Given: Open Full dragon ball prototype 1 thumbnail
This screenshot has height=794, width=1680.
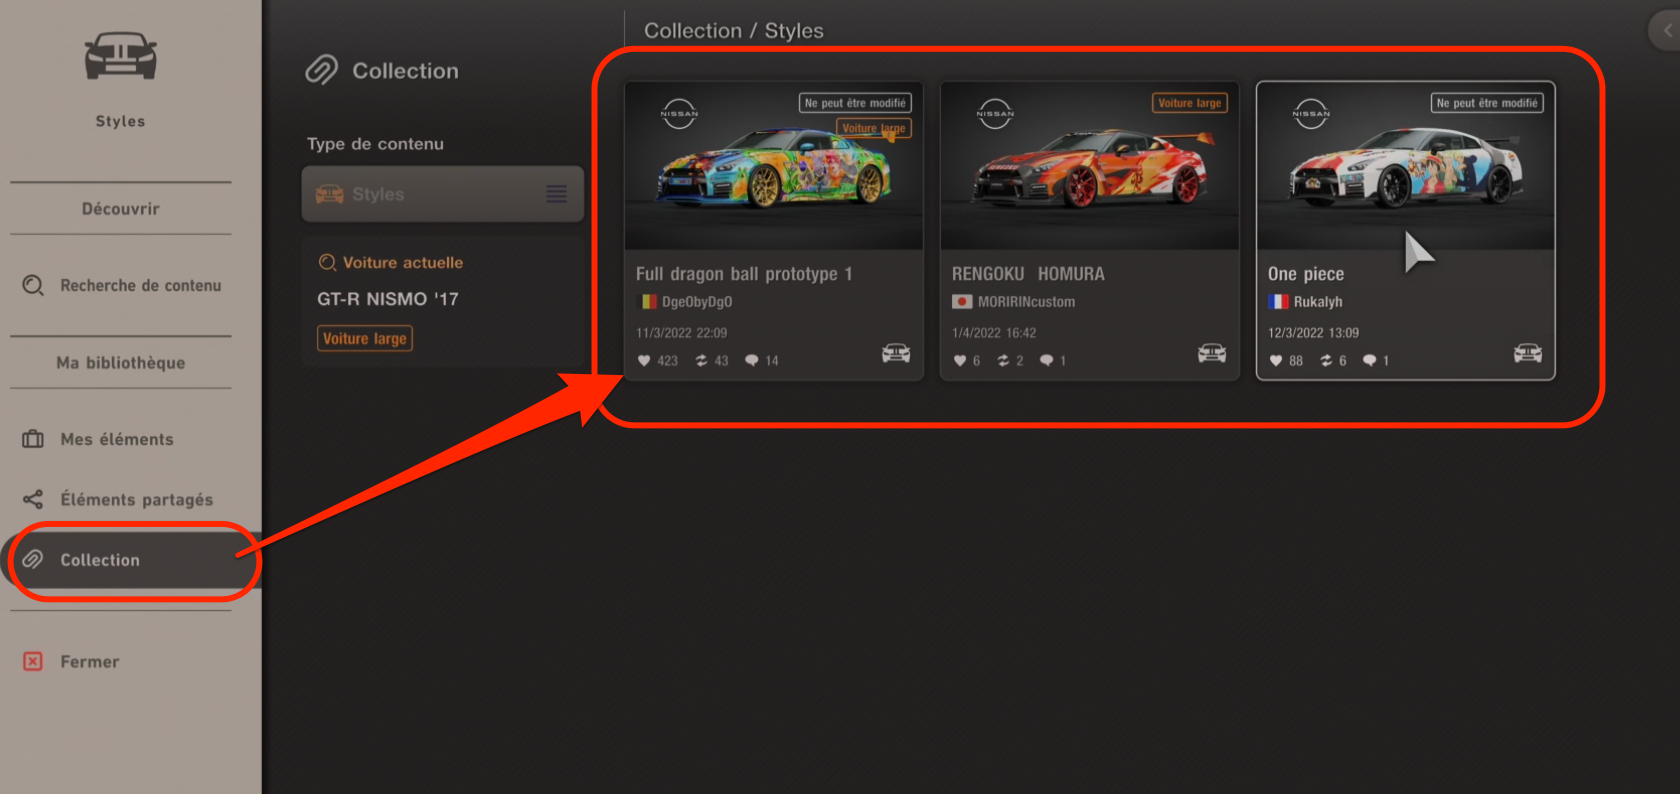Looking at the screenshot, I should point(773,166).
